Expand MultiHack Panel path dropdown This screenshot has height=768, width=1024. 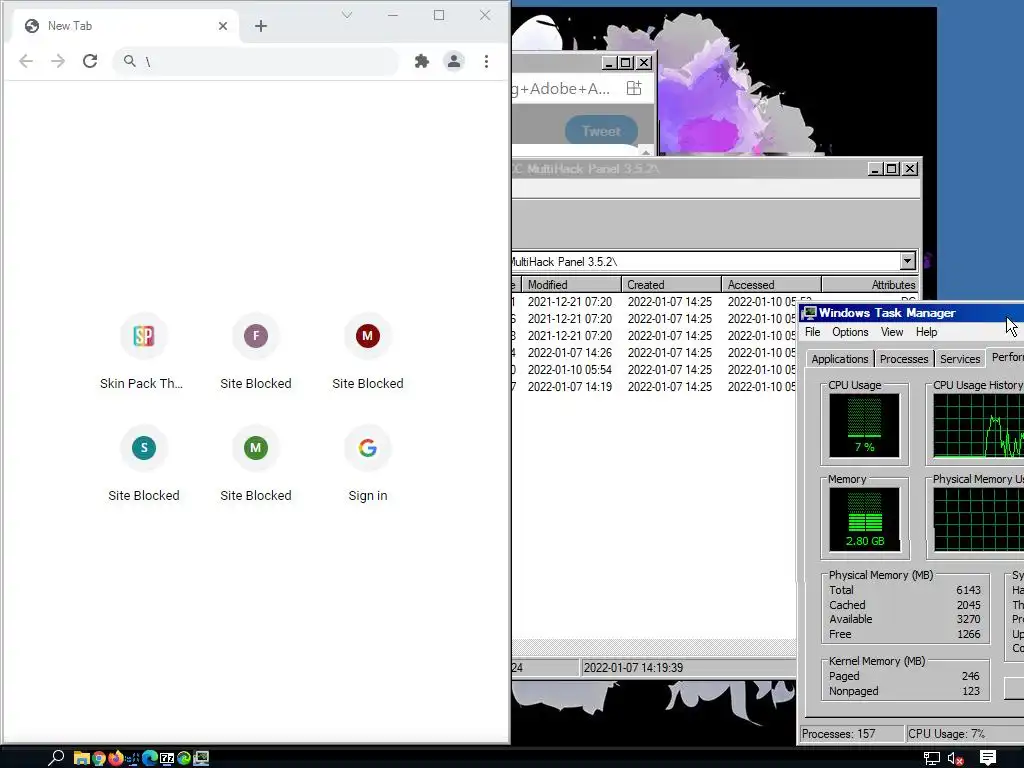907,261
